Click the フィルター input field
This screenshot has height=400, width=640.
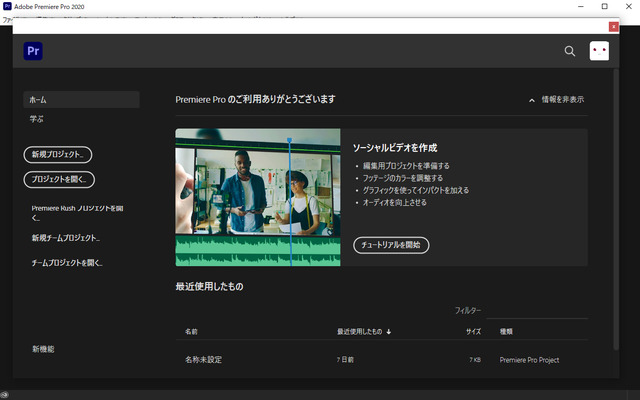click(x=538, y=311)
